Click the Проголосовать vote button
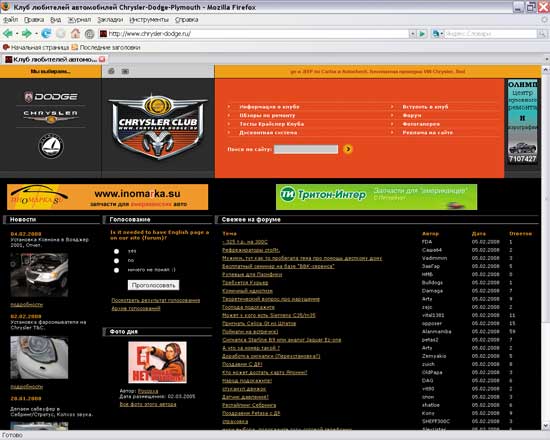 tap(153, 285)
